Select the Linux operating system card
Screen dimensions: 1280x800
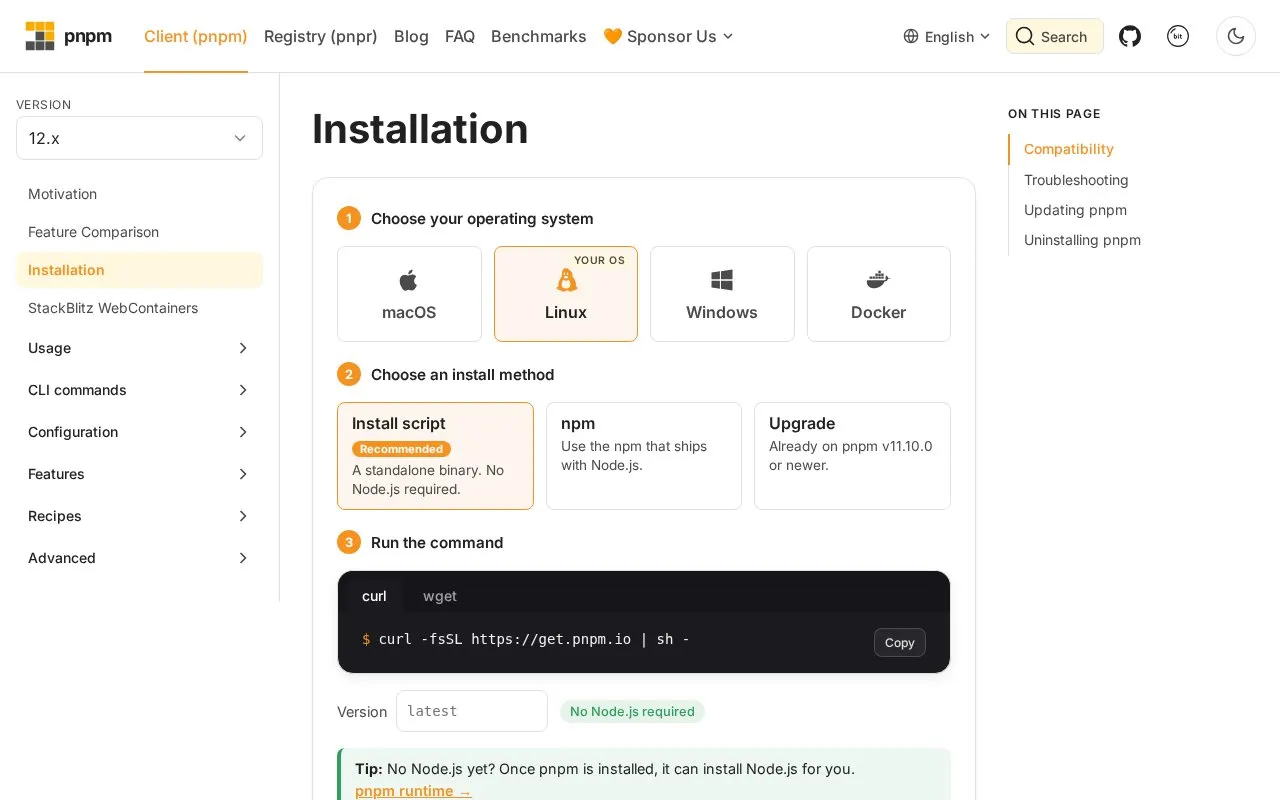[x=566, y=294]
